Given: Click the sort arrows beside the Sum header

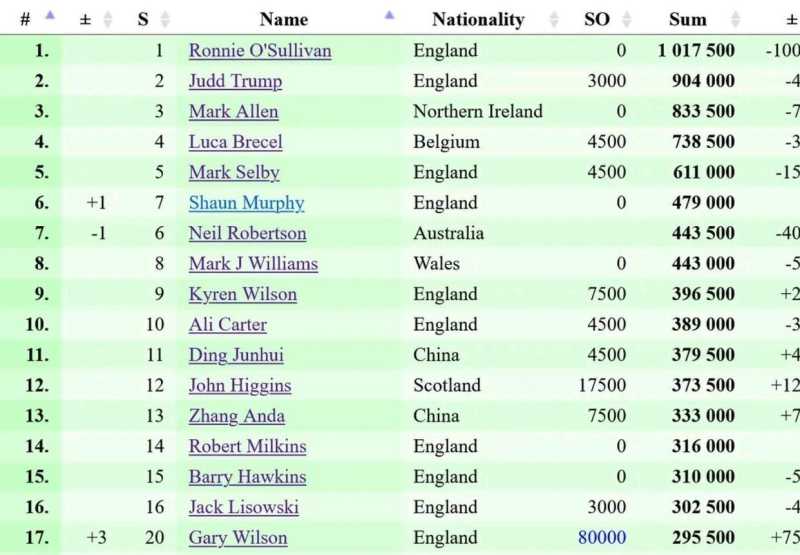Looking at the screenshot, I should click(x=735, y=19).
